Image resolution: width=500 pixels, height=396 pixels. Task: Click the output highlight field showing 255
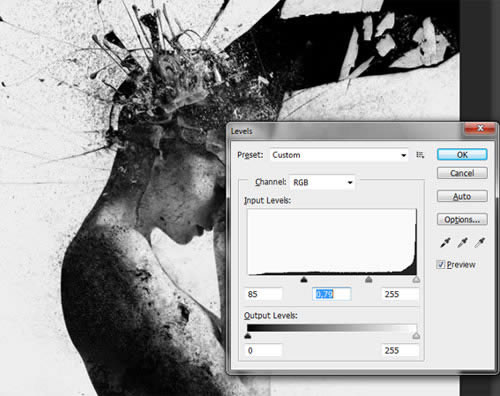pos(400,350)
